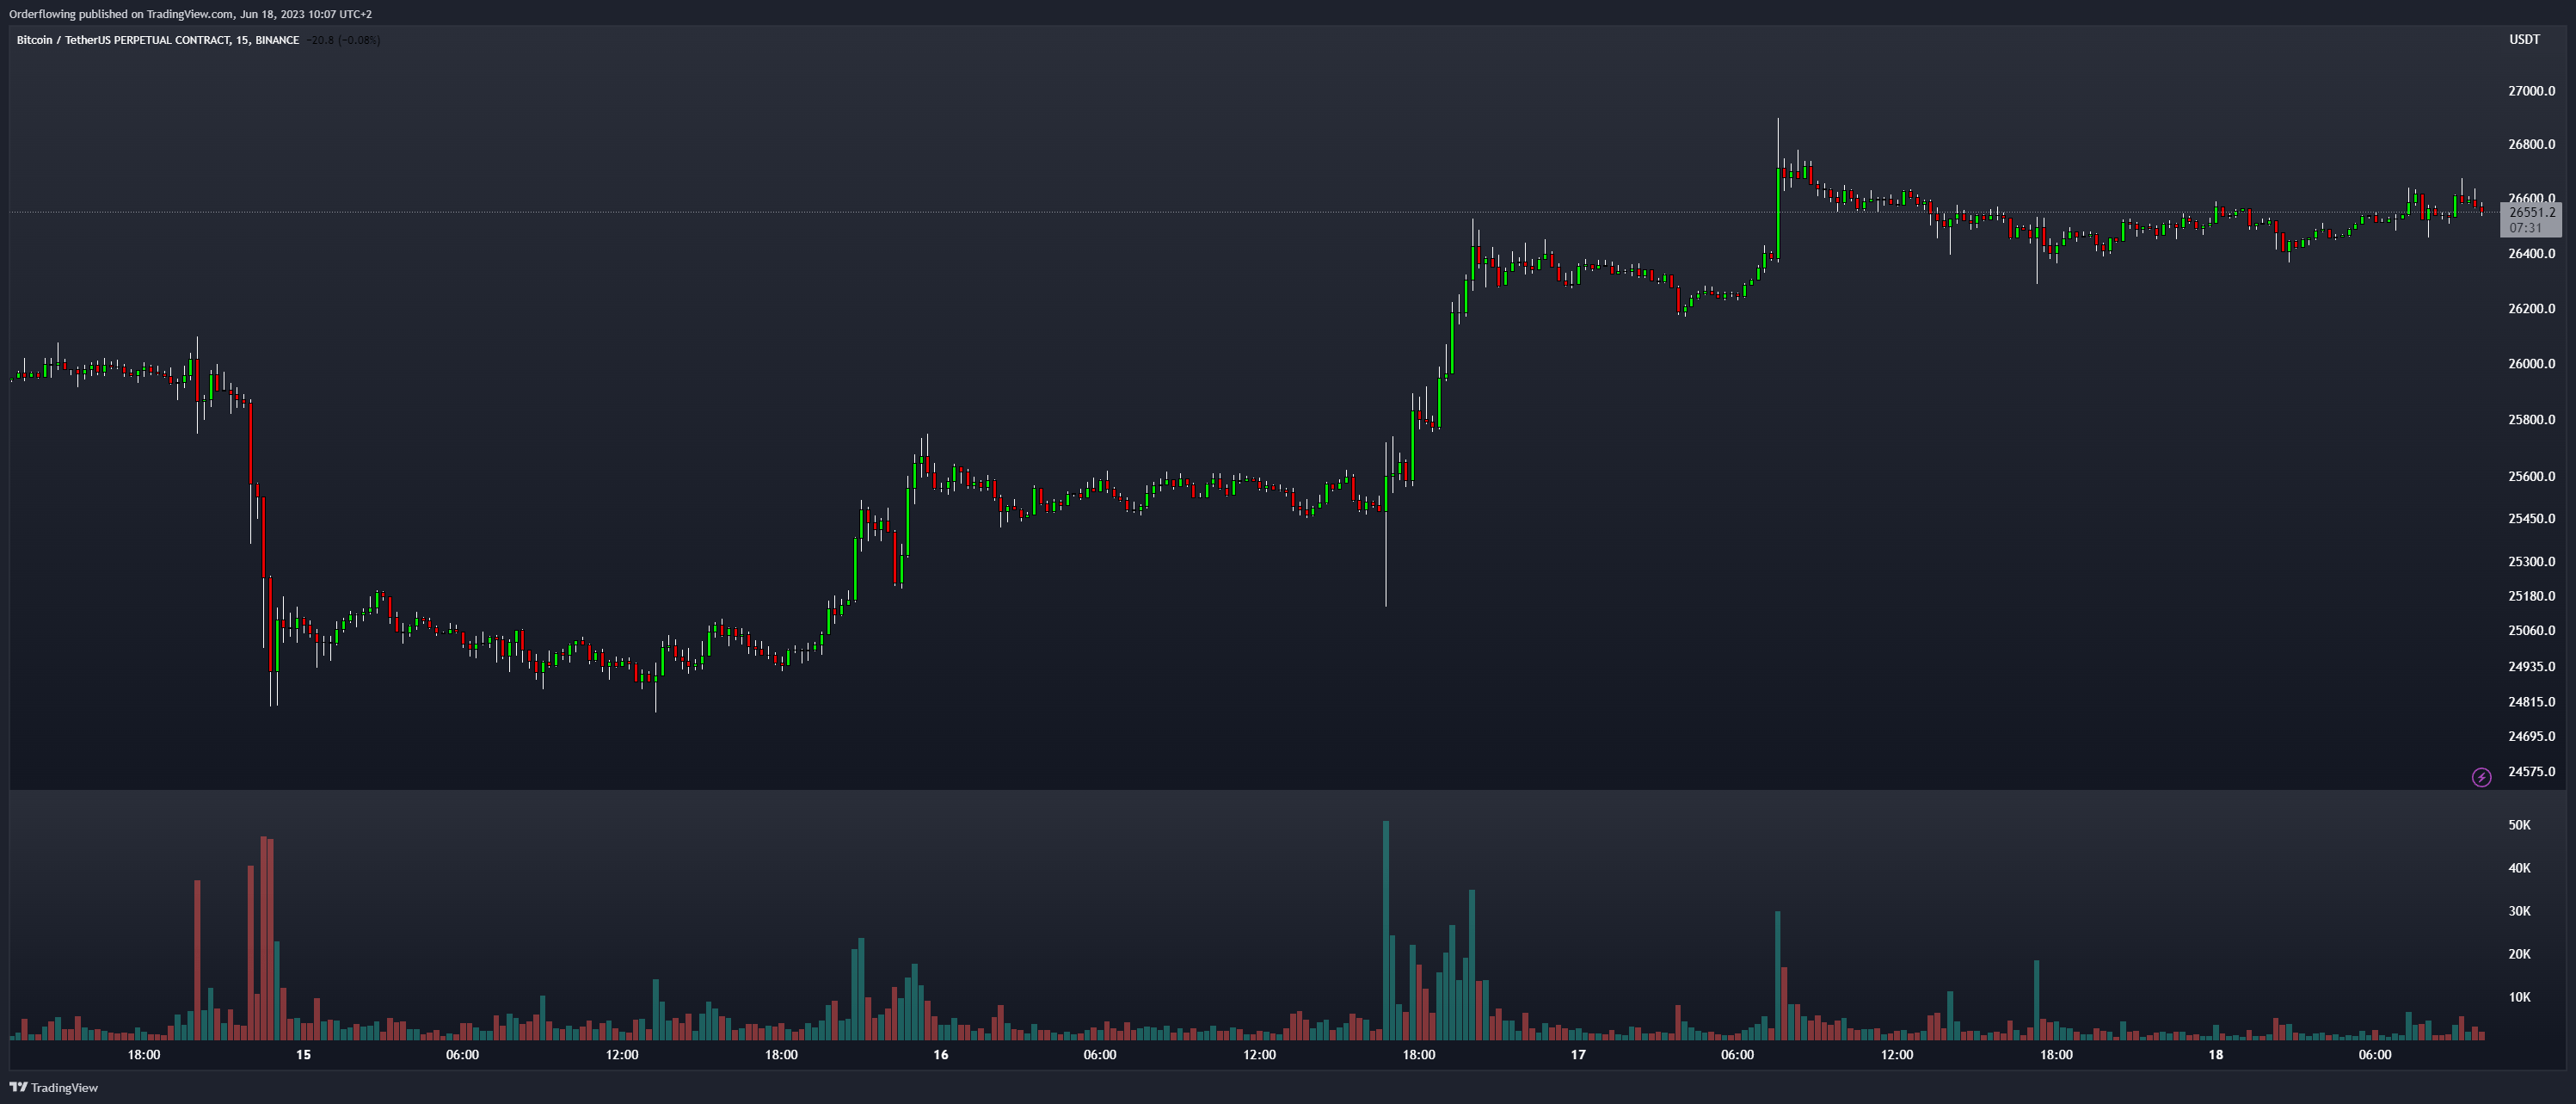The height and width of the screenshot is (1104, 2576).
Task: Click the current price label 26551.2
Action: coord(2531,212)
